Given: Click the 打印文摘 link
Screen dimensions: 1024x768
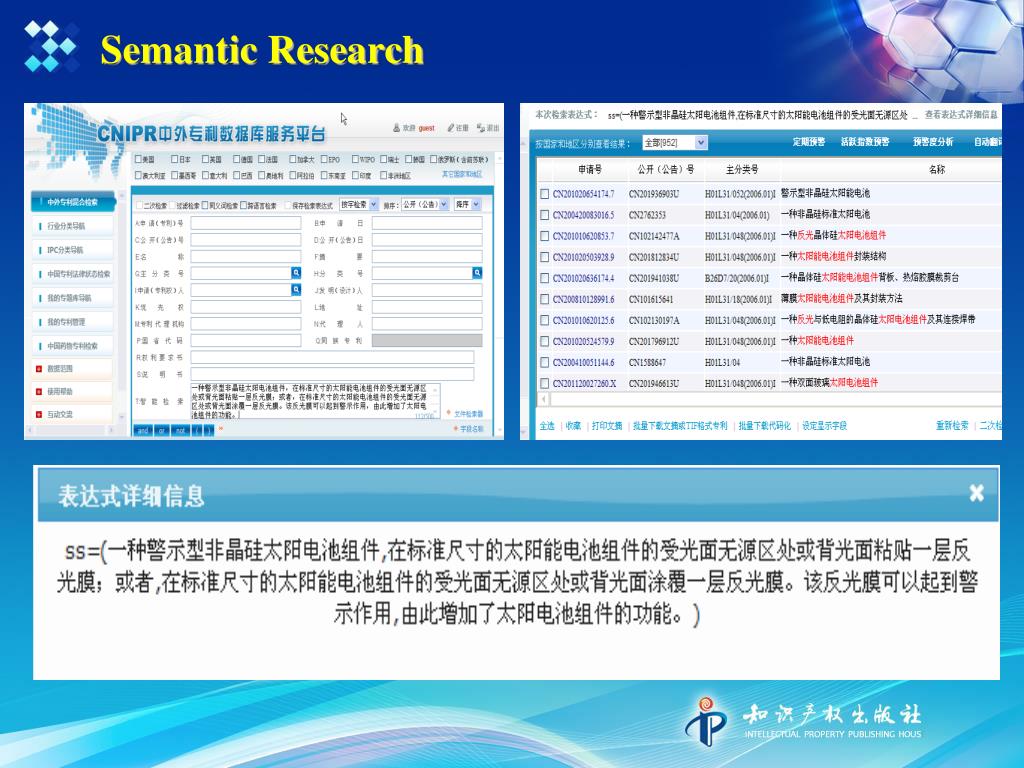Looking at the screenshot, I should tap(607, 426).
